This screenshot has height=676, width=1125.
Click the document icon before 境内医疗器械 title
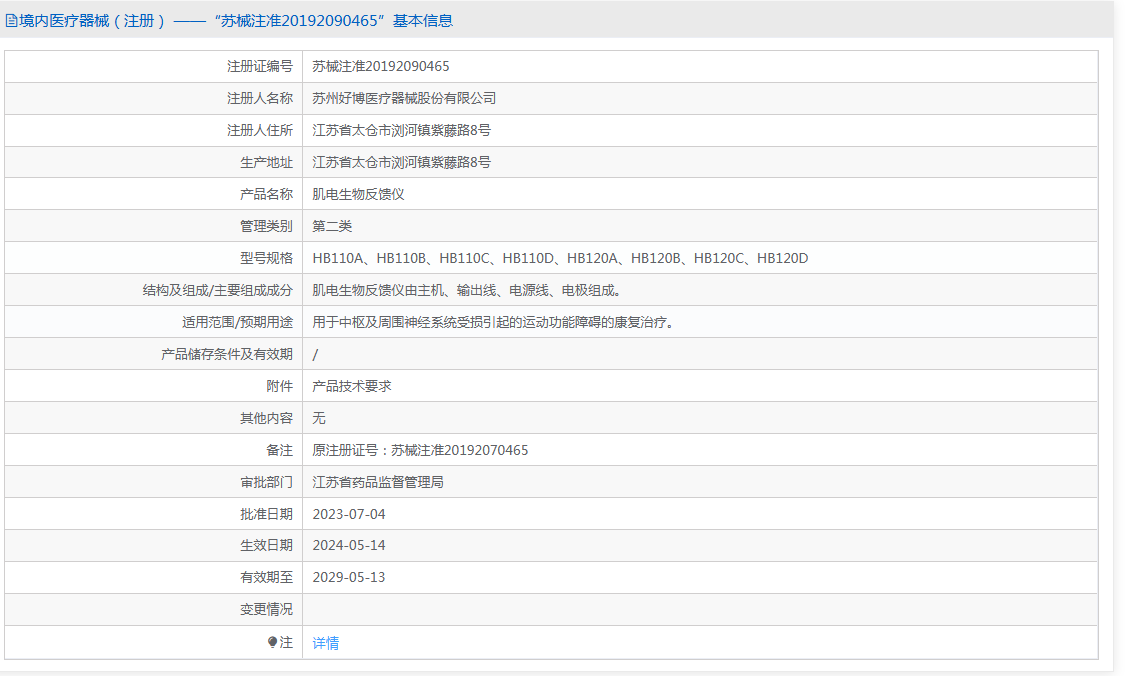tap(11, 21)
